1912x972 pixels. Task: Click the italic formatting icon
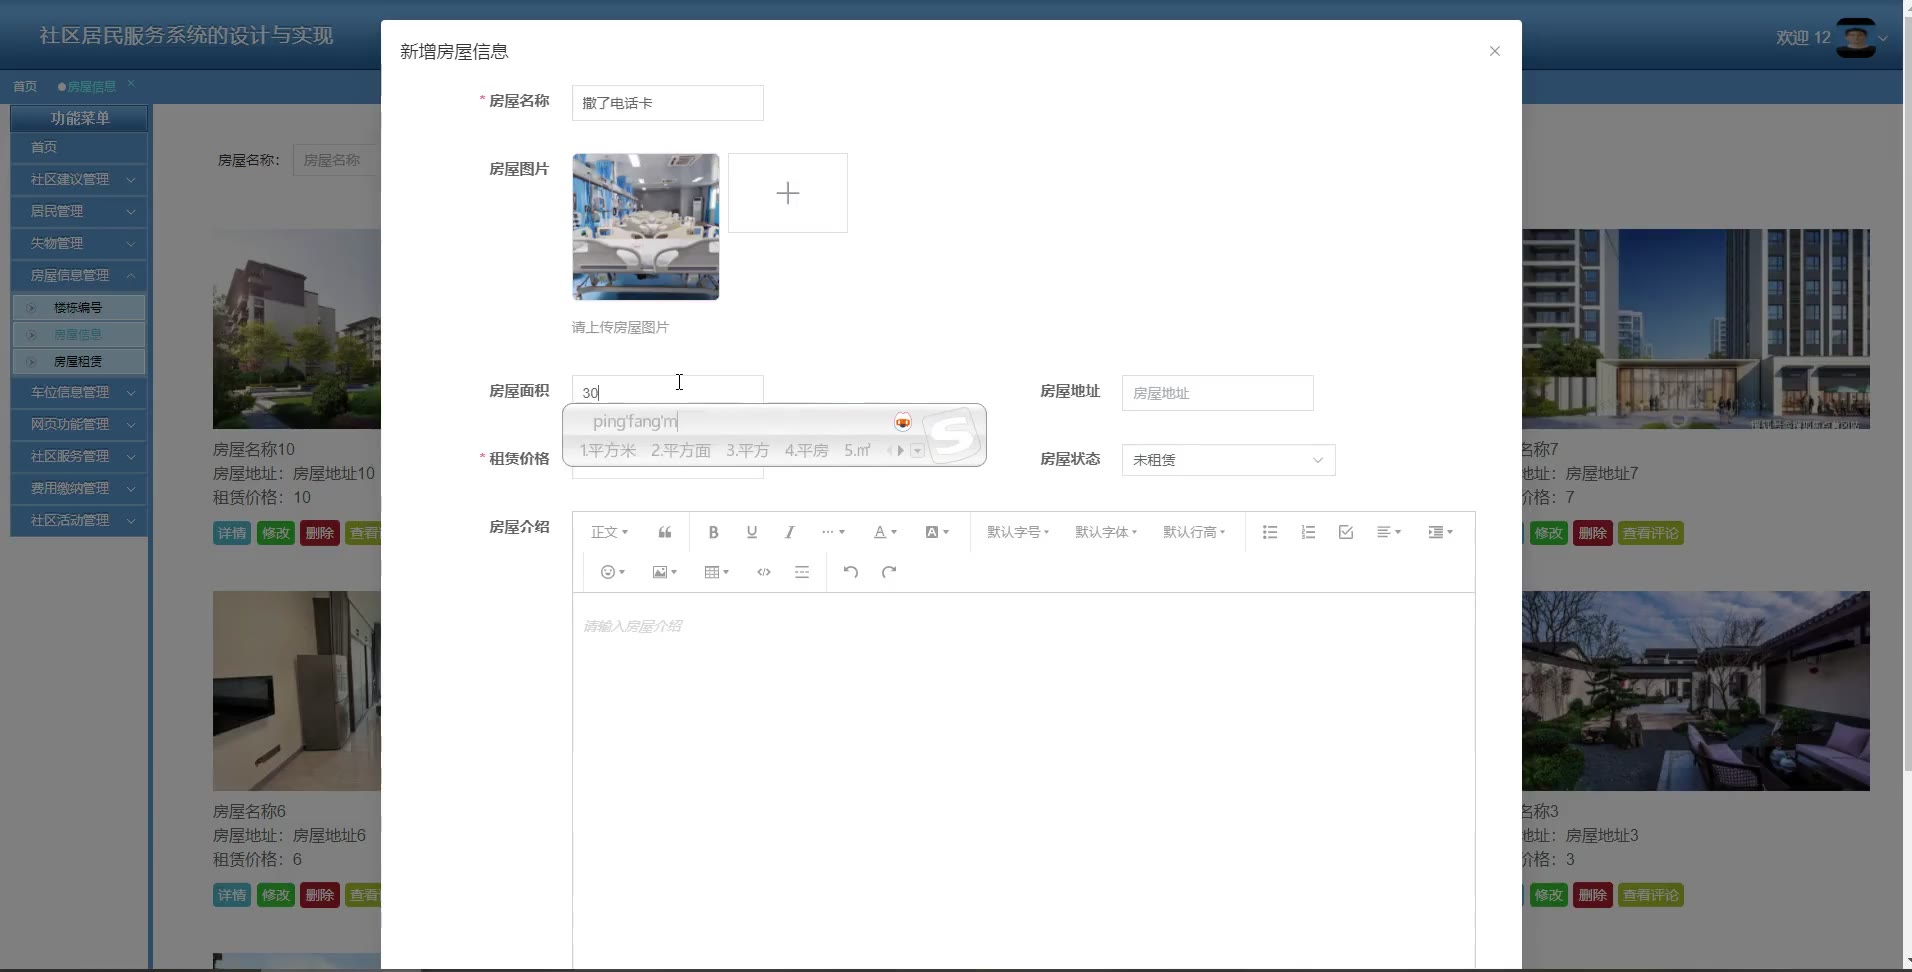[x=789, y=532]
